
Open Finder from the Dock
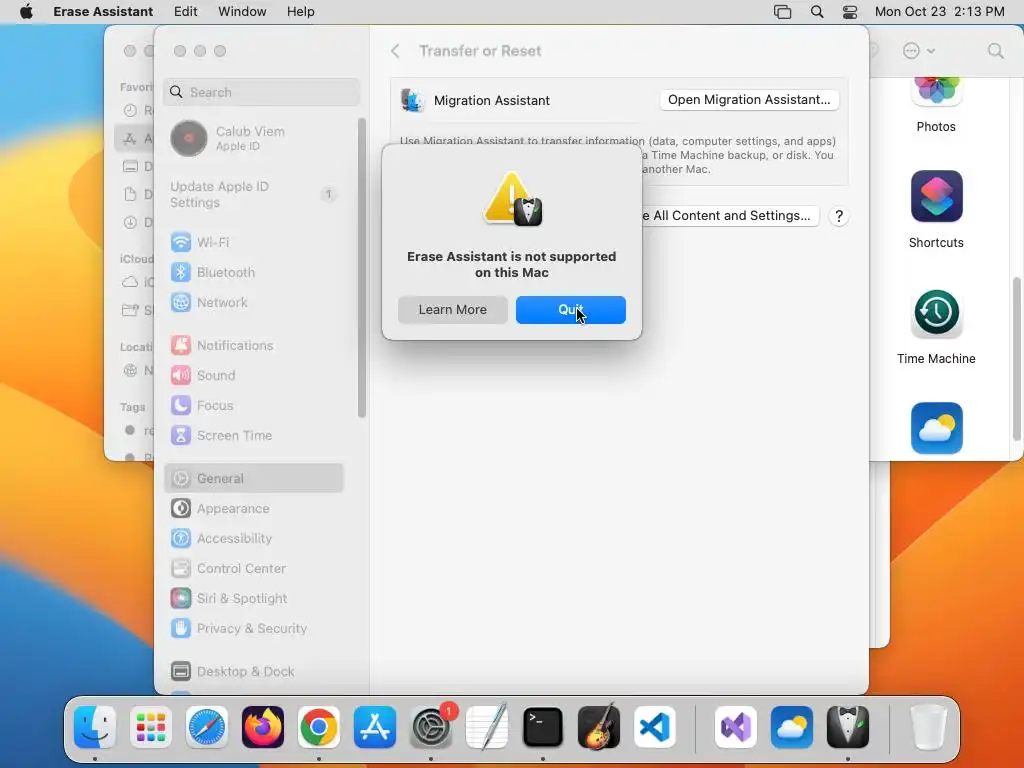pyautogui.click(x=95, y=727)
